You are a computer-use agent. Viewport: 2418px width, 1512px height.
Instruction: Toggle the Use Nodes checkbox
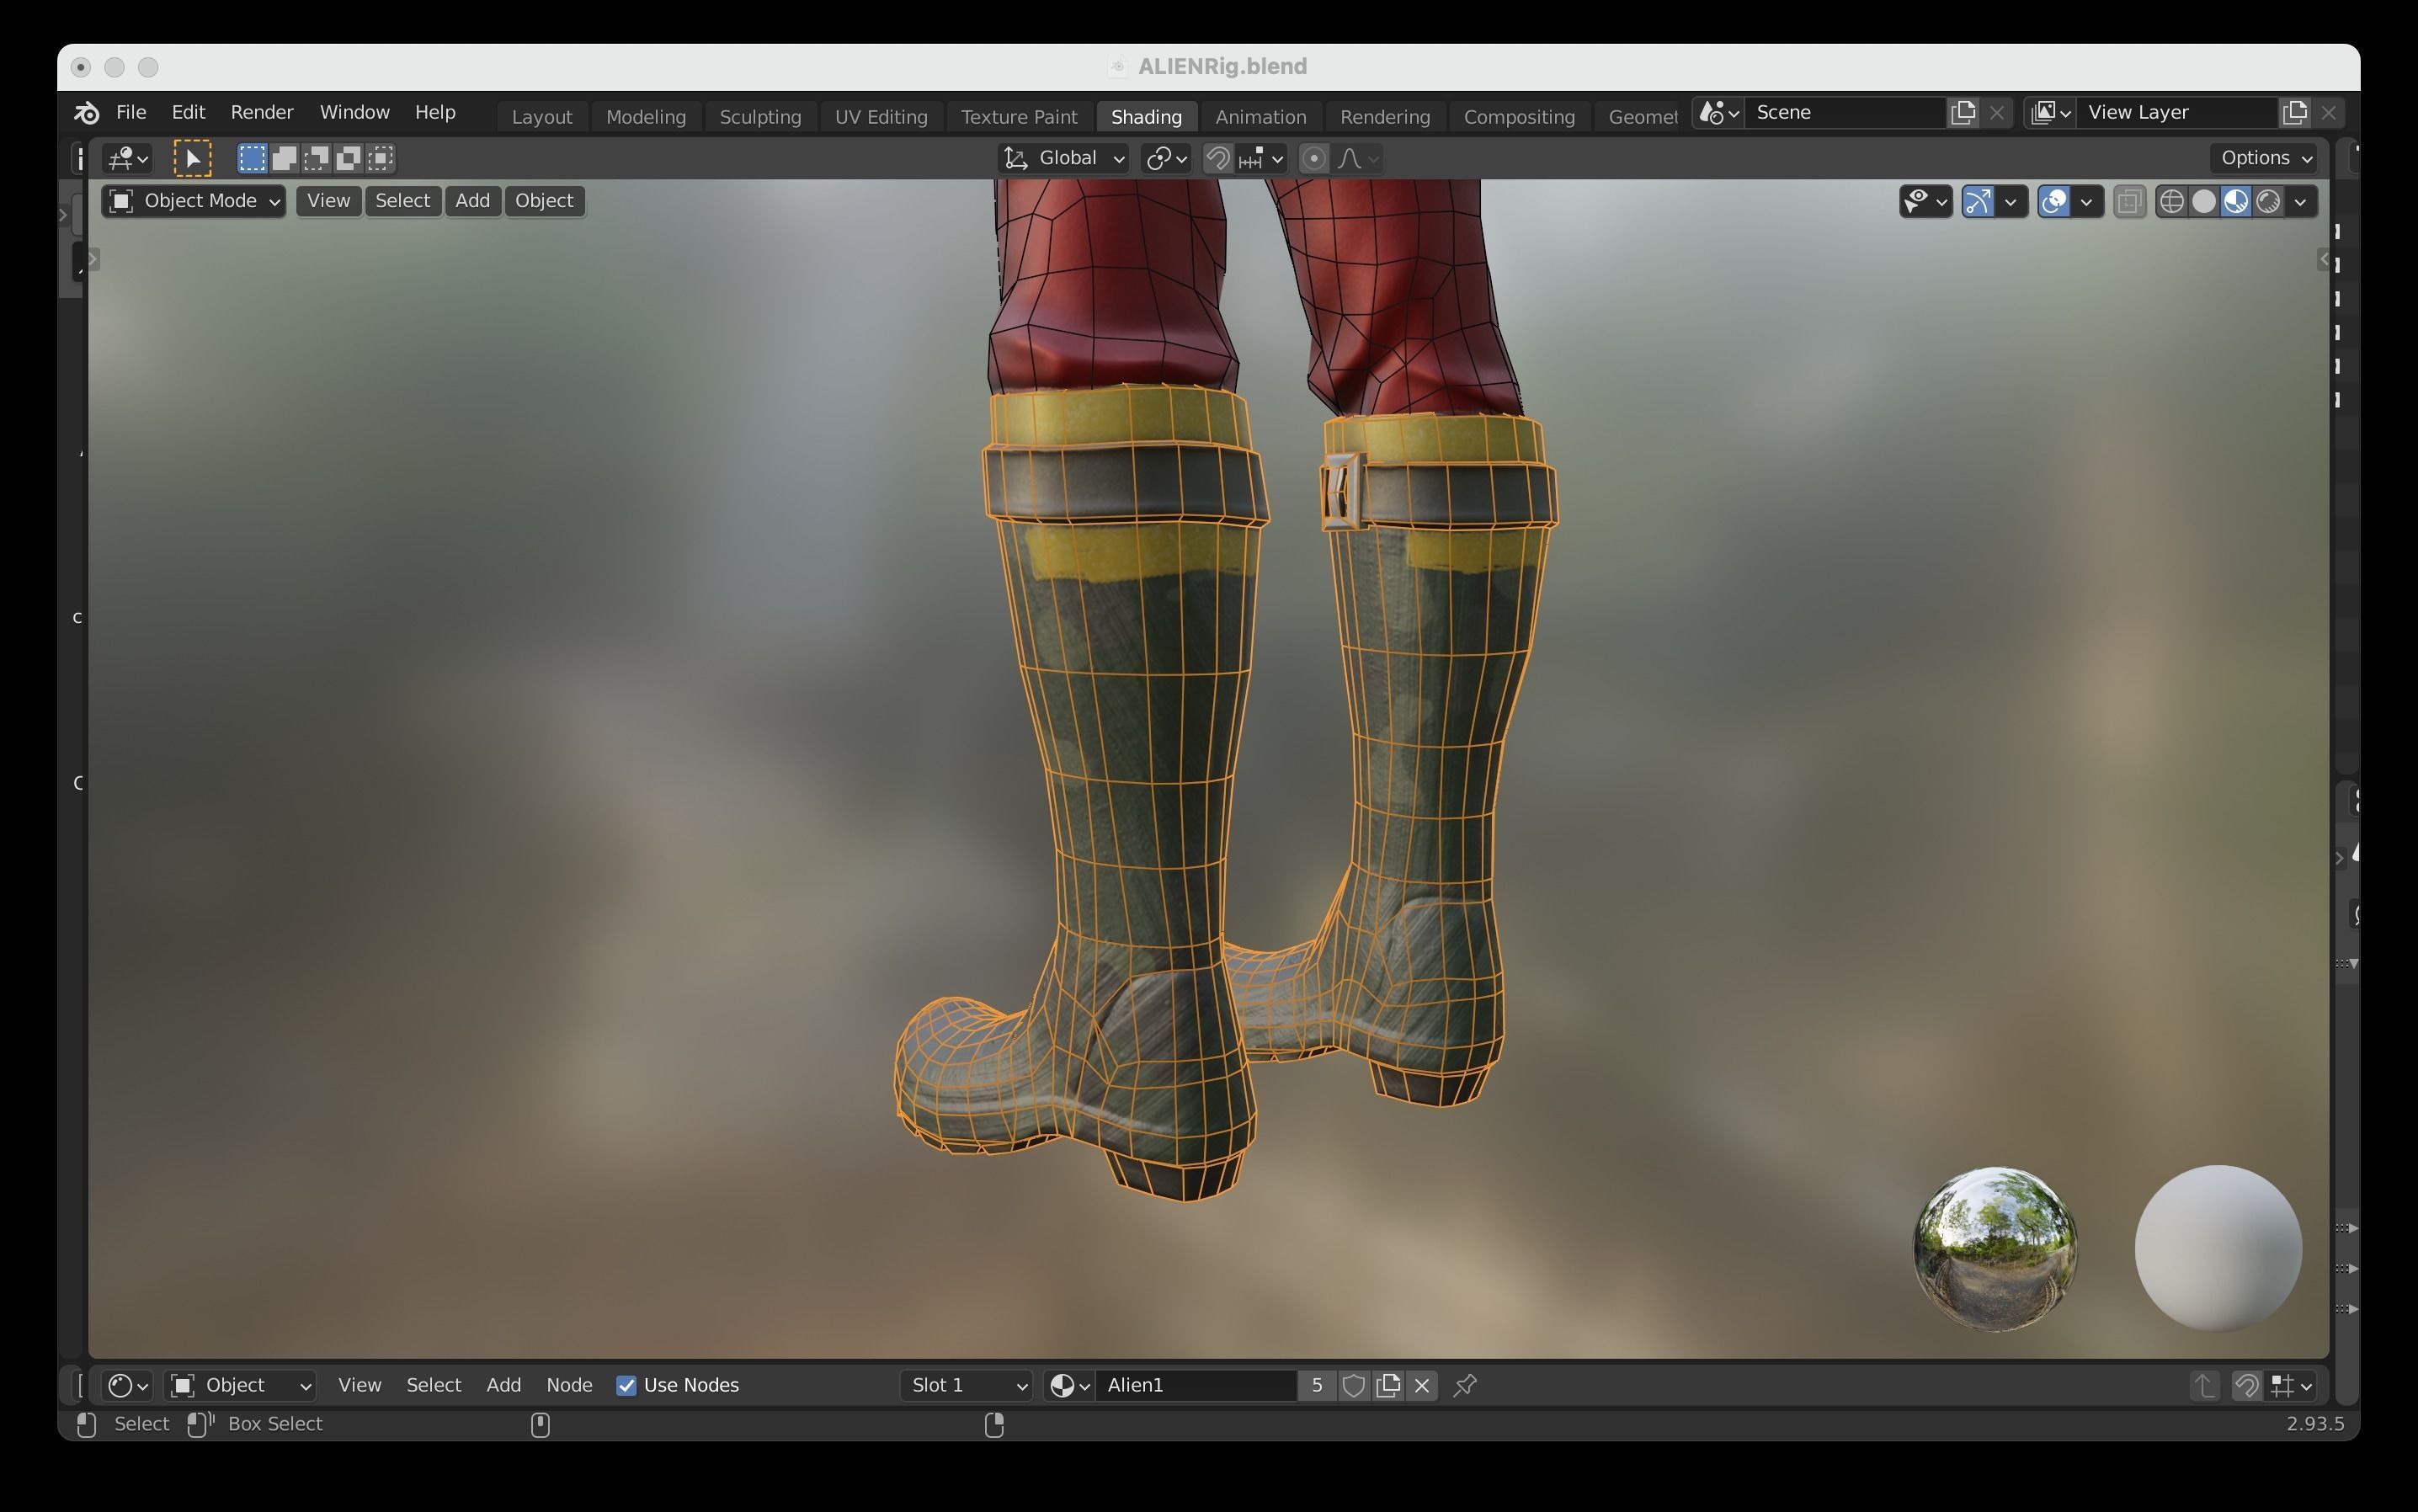(626, 1385)
